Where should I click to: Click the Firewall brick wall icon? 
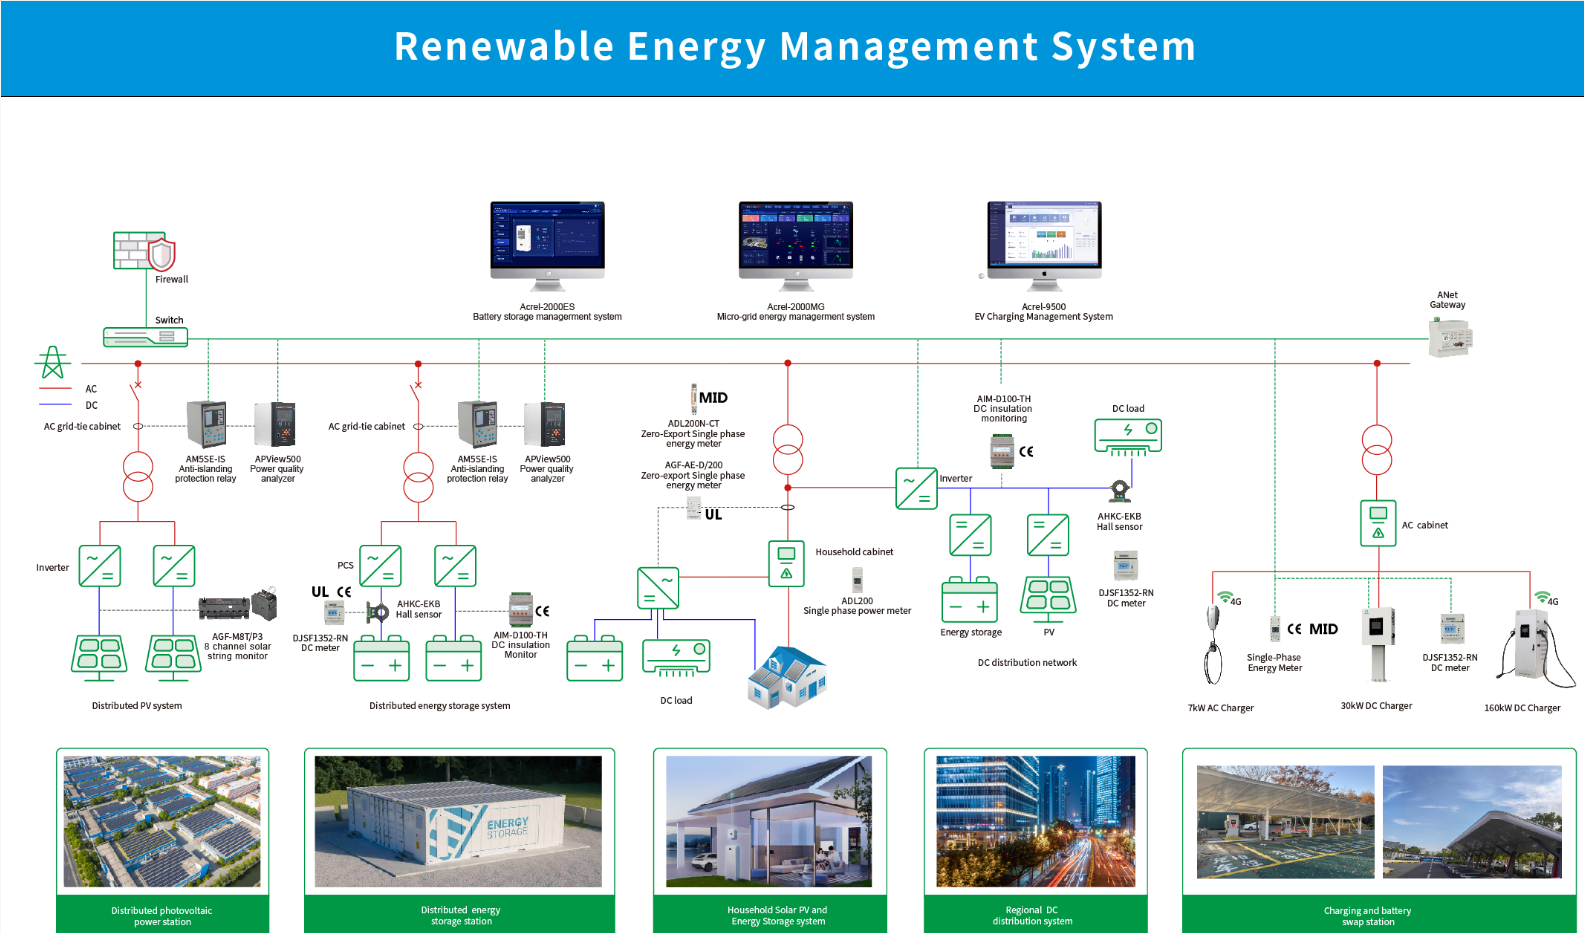point(144,251)
